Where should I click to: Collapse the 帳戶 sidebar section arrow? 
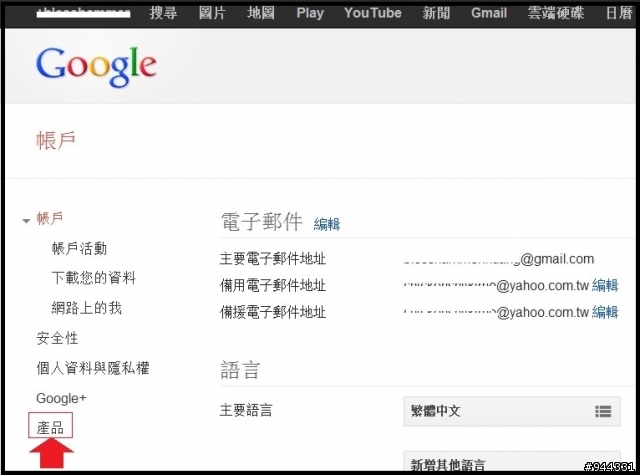(26, 221)
